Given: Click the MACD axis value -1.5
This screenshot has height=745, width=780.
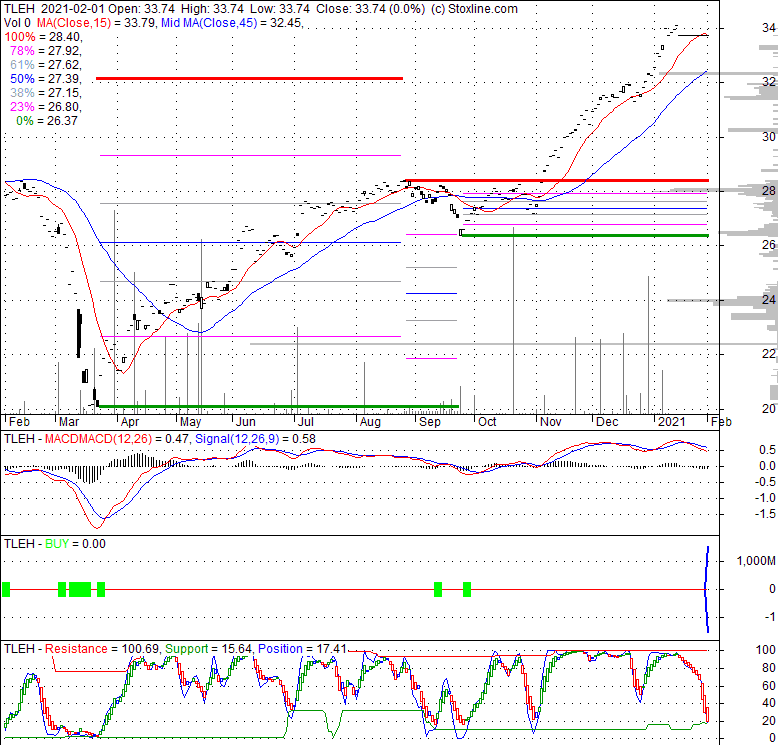Looking at the screenshot, I should point(765,514).
